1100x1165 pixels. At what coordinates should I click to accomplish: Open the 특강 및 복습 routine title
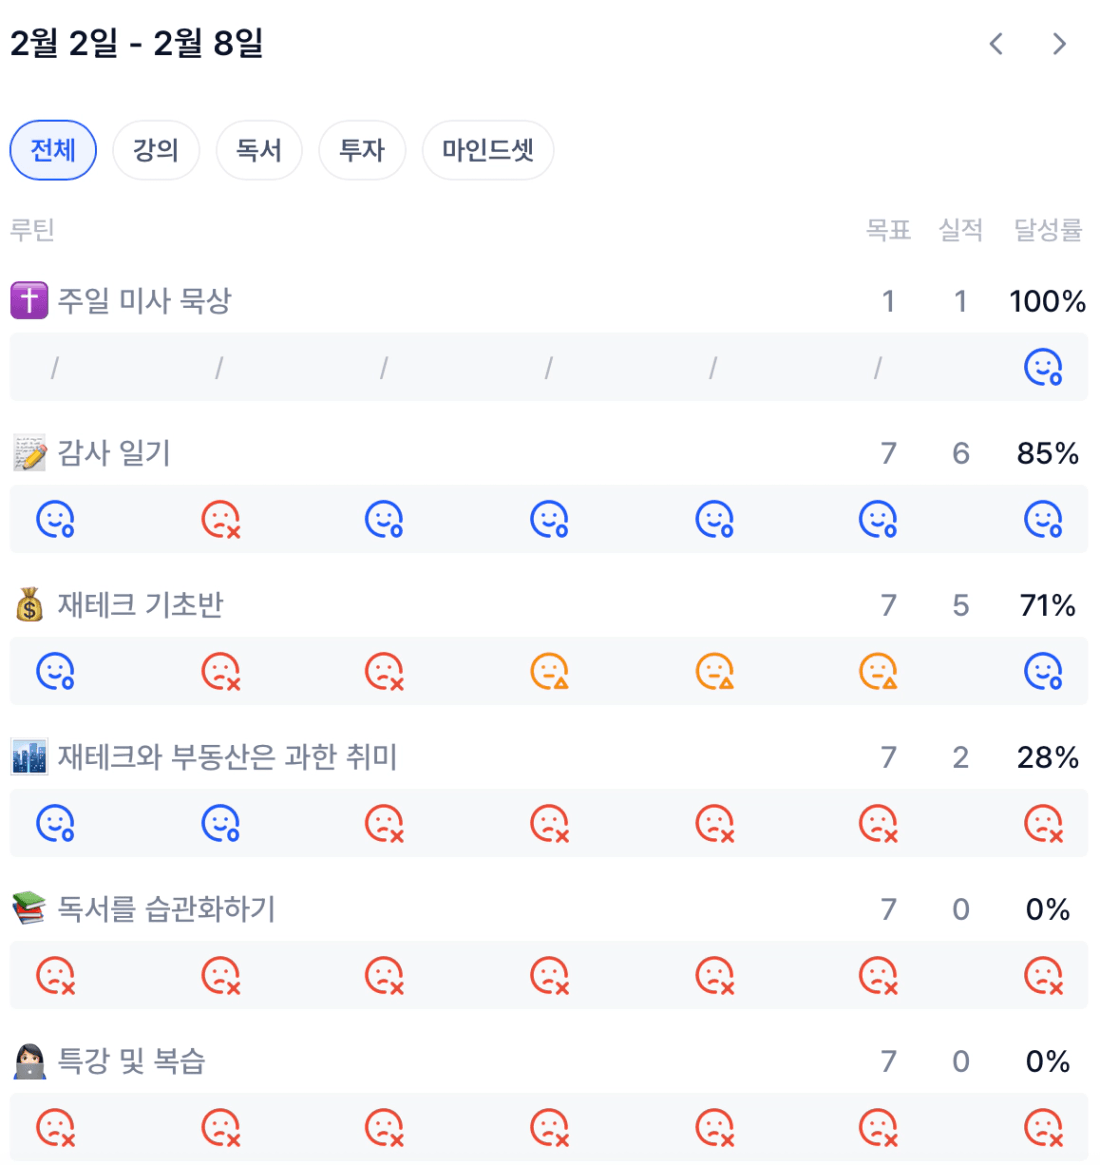coord(131,1061)
